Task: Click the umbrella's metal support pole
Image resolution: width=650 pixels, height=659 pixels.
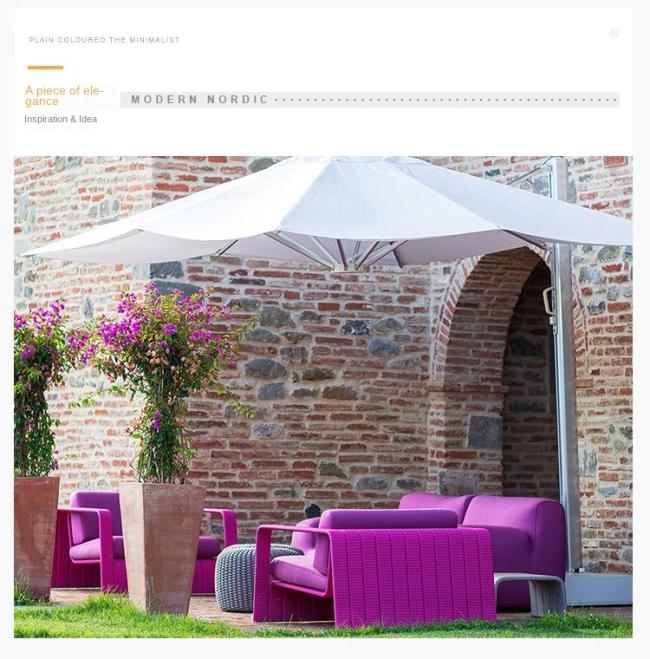Action: point(565,364)
